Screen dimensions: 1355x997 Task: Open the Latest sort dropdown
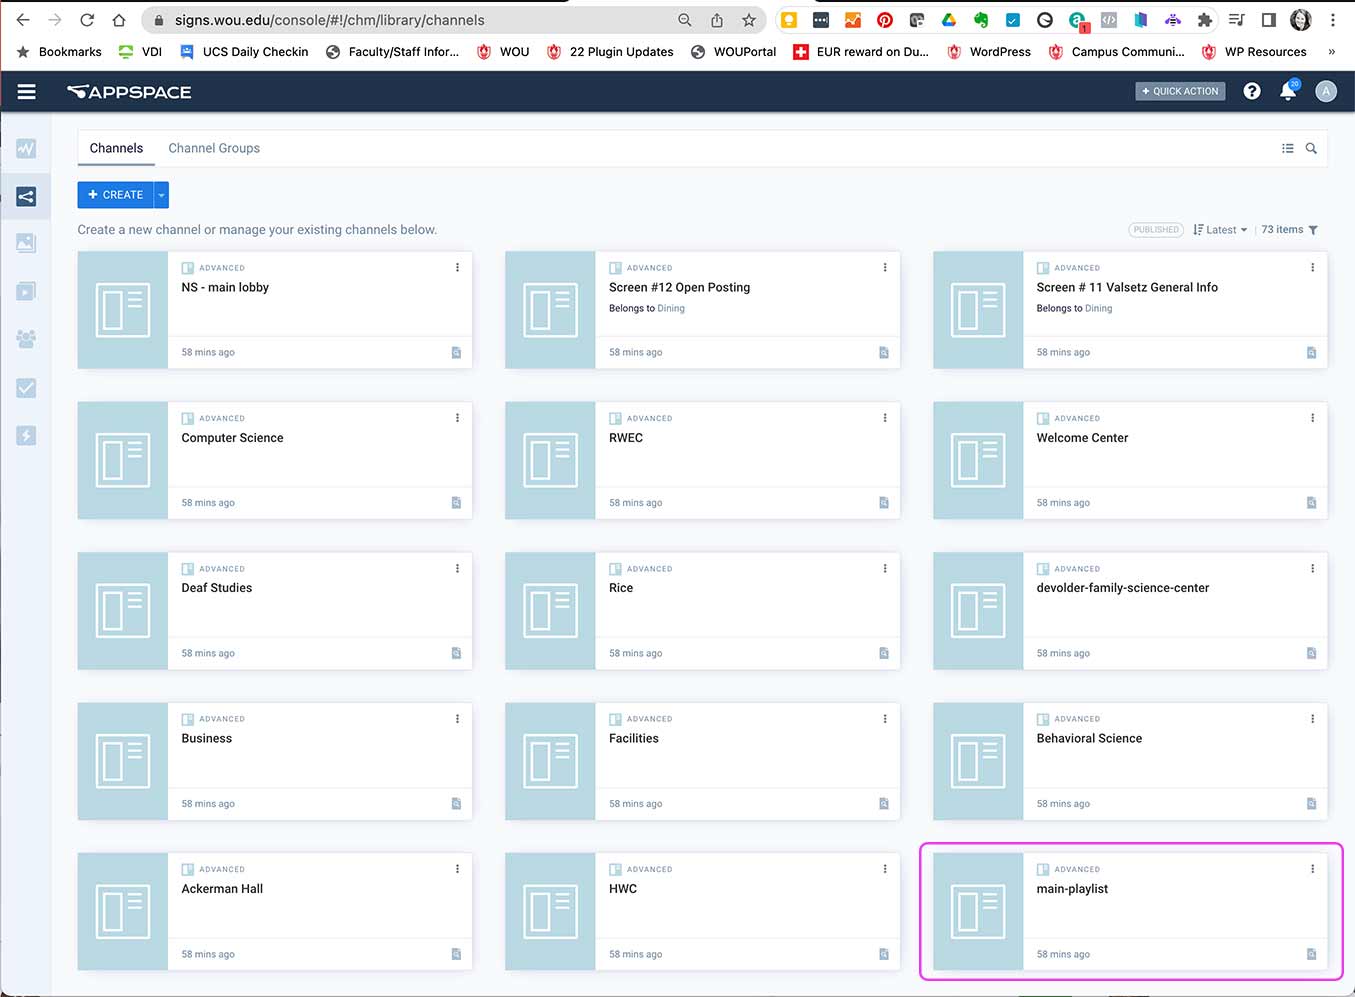1221,230
